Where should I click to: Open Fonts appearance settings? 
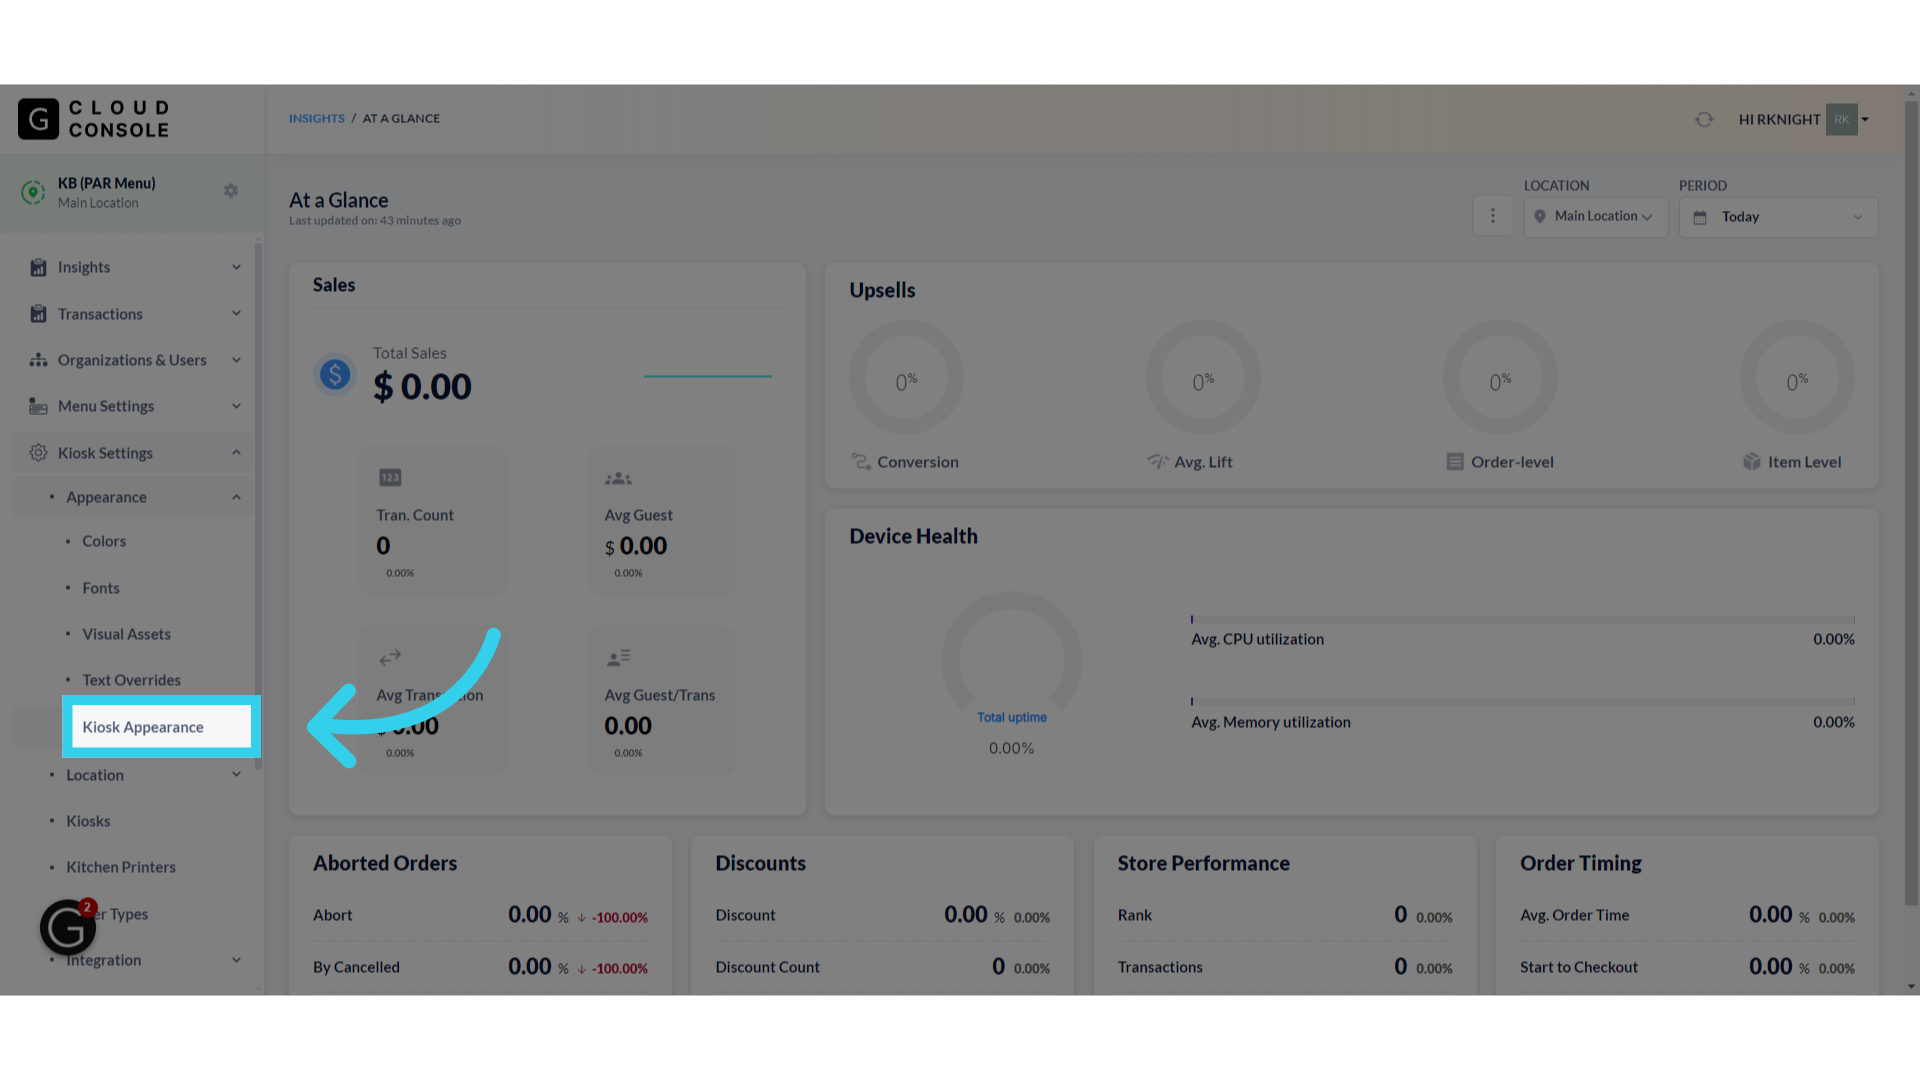101,588
